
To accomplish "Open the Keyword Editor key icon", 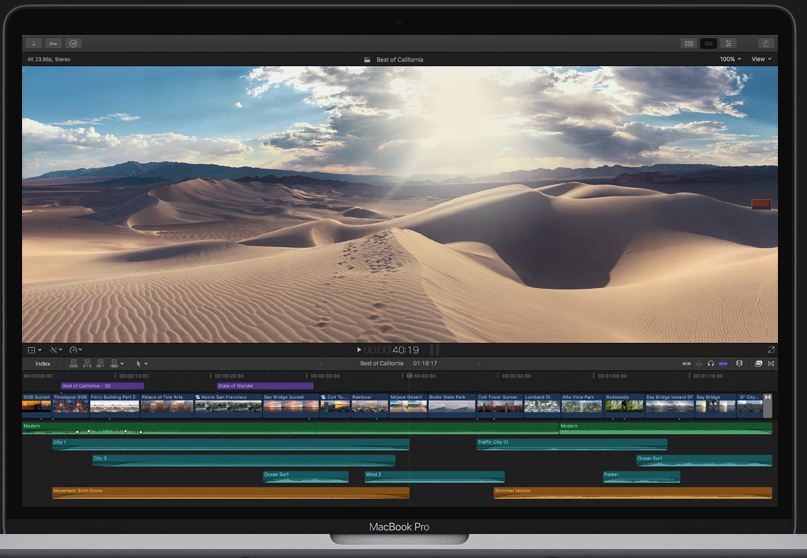I will (54, 44).
